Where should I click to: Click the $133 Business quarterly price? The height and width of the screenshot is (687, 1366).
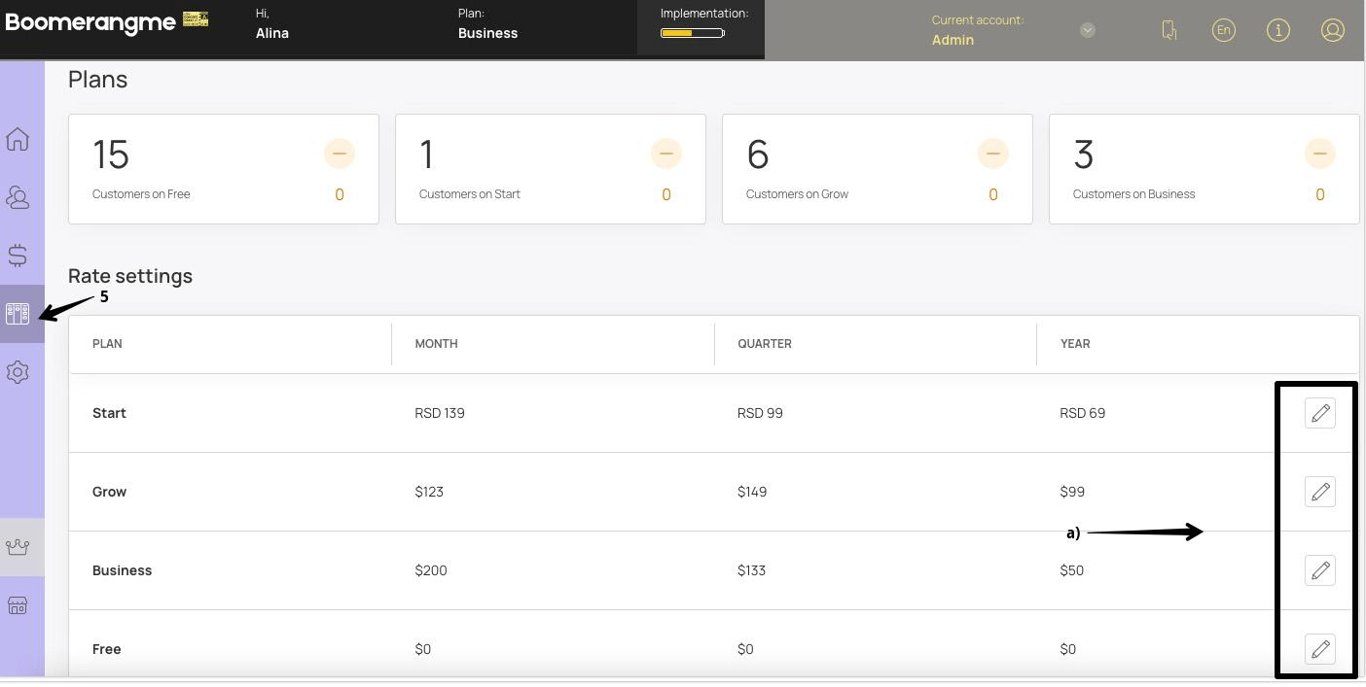[751, 571]
